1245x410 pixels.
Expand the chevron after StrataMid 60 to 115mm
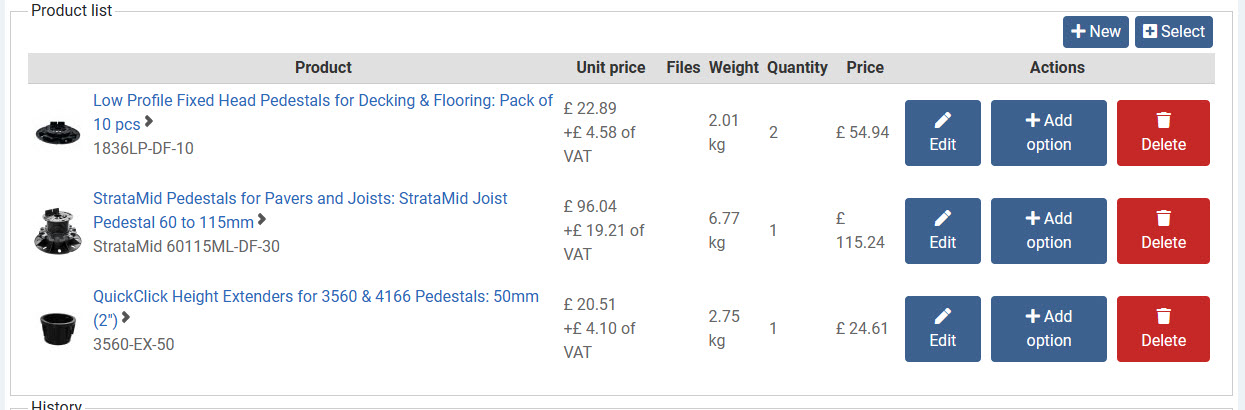[x=262, y=220]
